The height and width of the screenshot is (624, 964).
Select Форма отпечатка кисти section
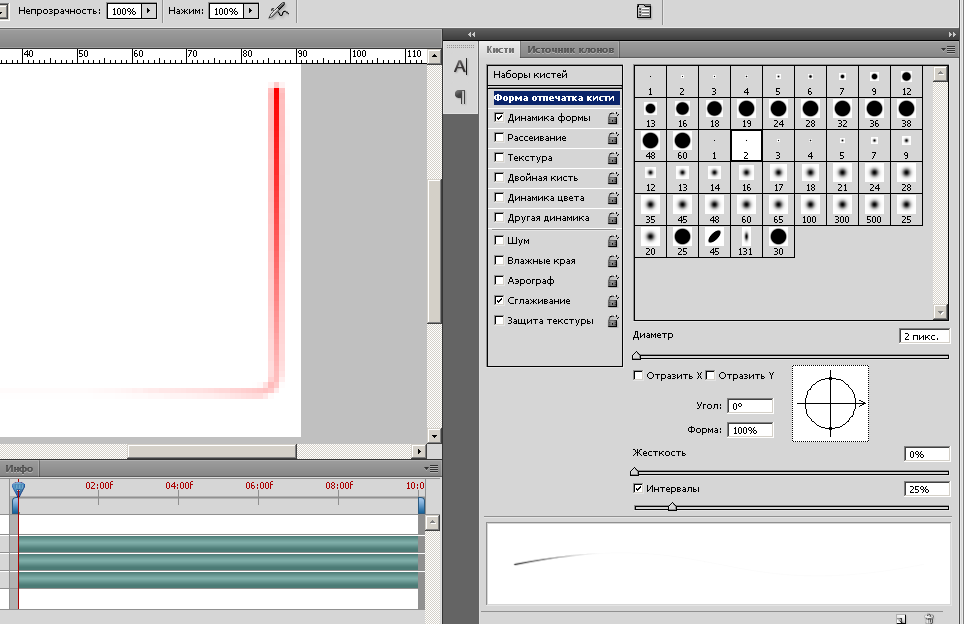555,98
